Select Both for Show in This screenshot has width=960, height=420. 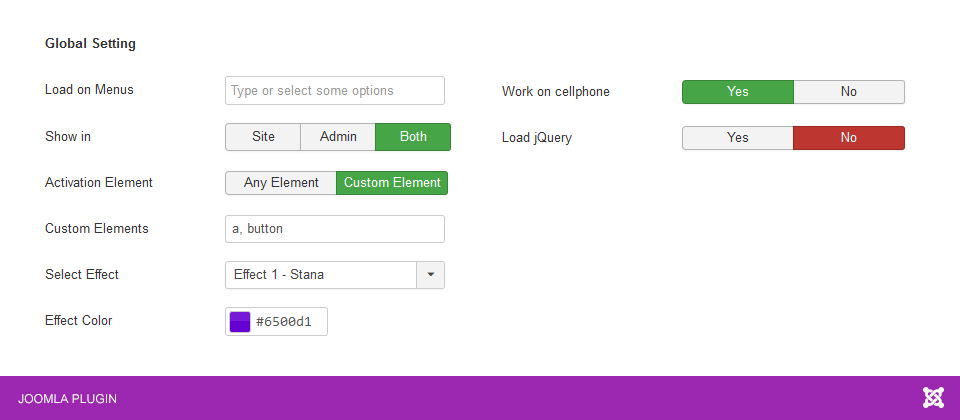[413, 137]
